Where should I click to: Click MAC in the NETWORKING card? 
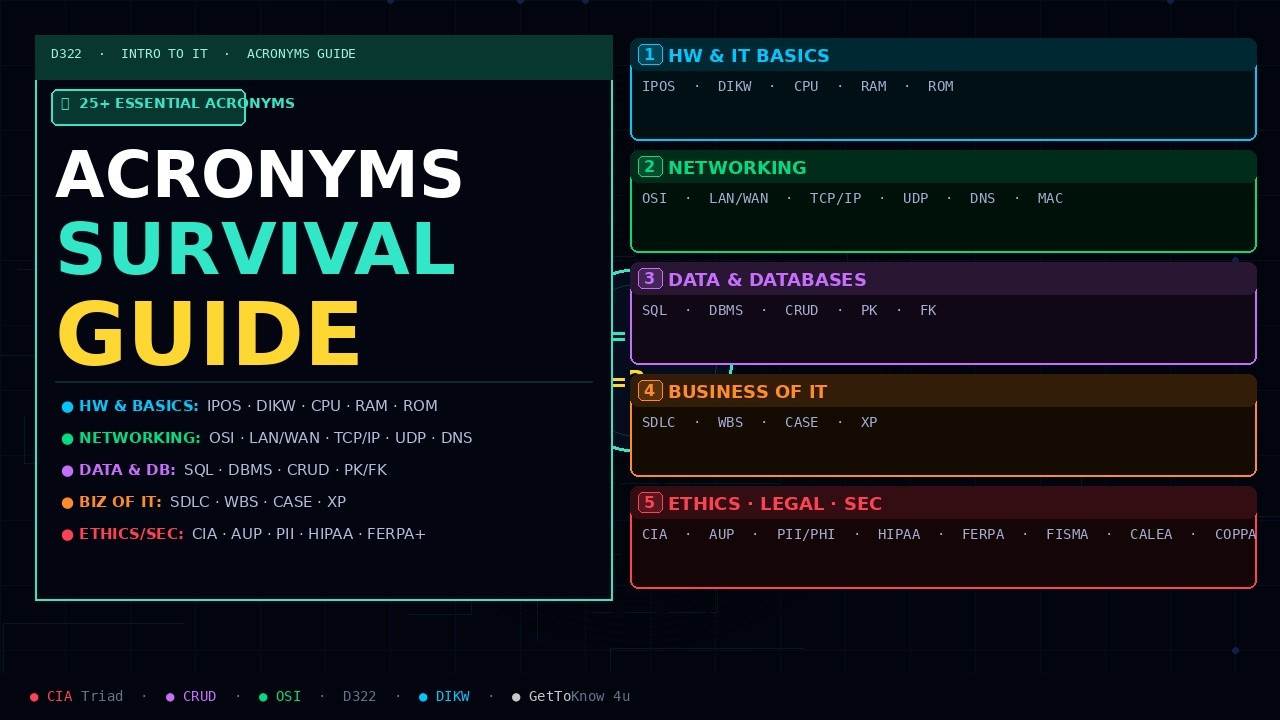click(1050, 199)
